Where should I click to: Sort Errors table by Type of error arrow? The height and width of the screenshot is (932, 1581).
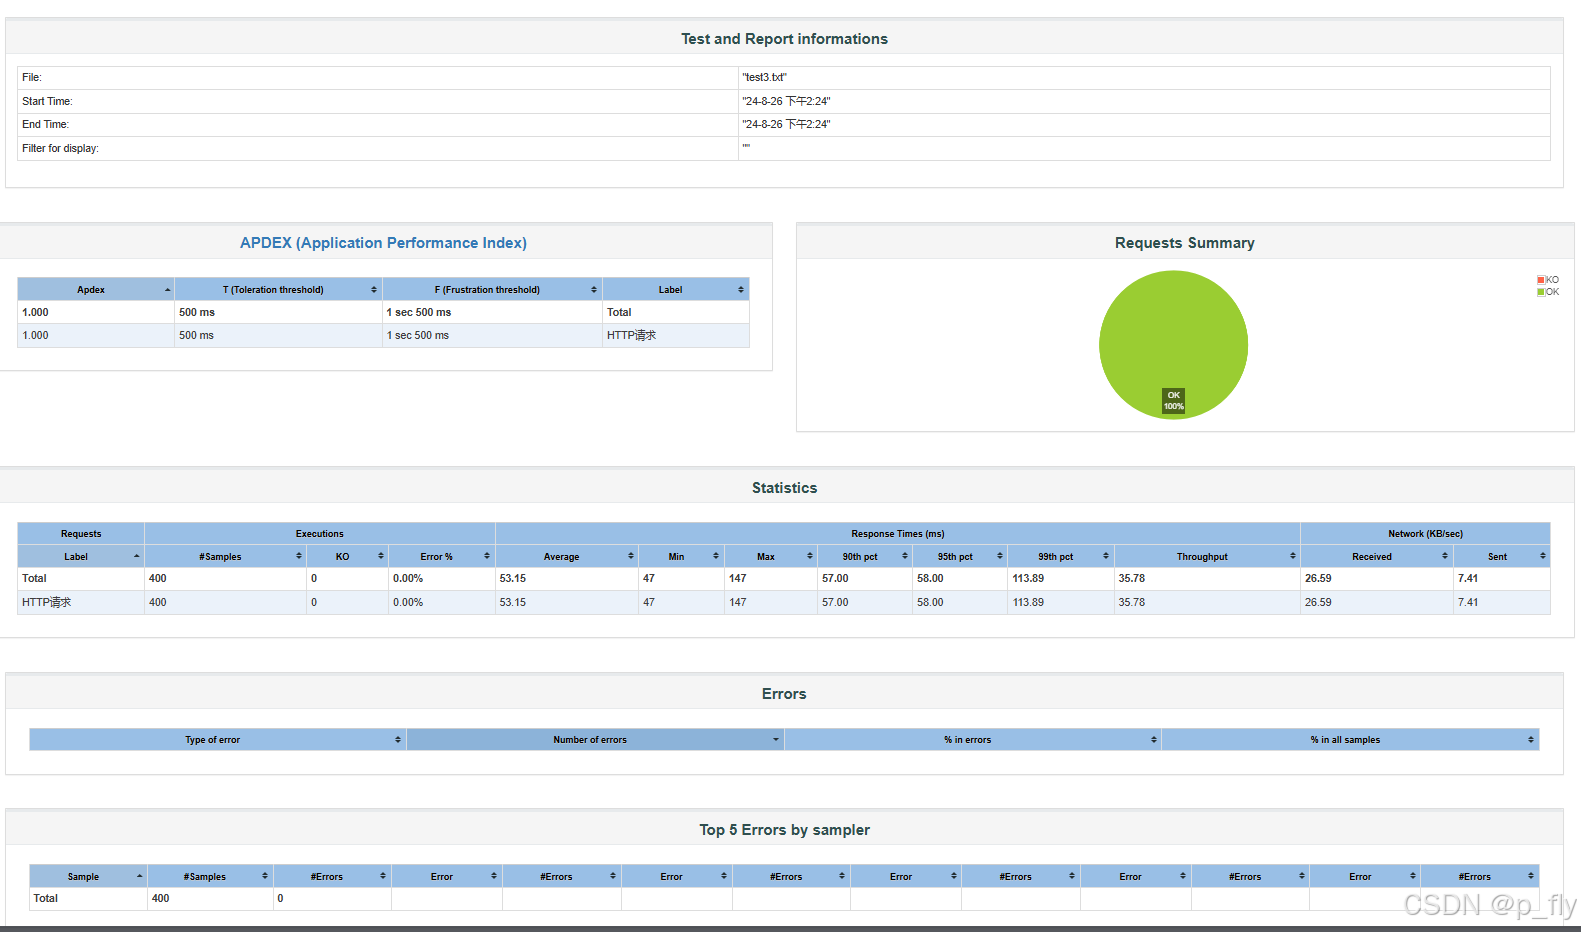[398, 740]
